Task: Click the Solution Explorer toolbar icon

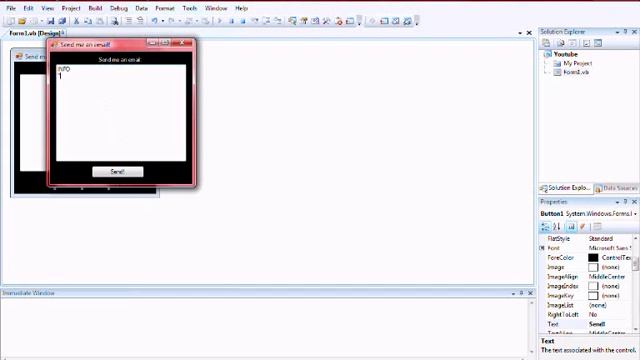Action: pyautogui.click(x=292, y=21)
